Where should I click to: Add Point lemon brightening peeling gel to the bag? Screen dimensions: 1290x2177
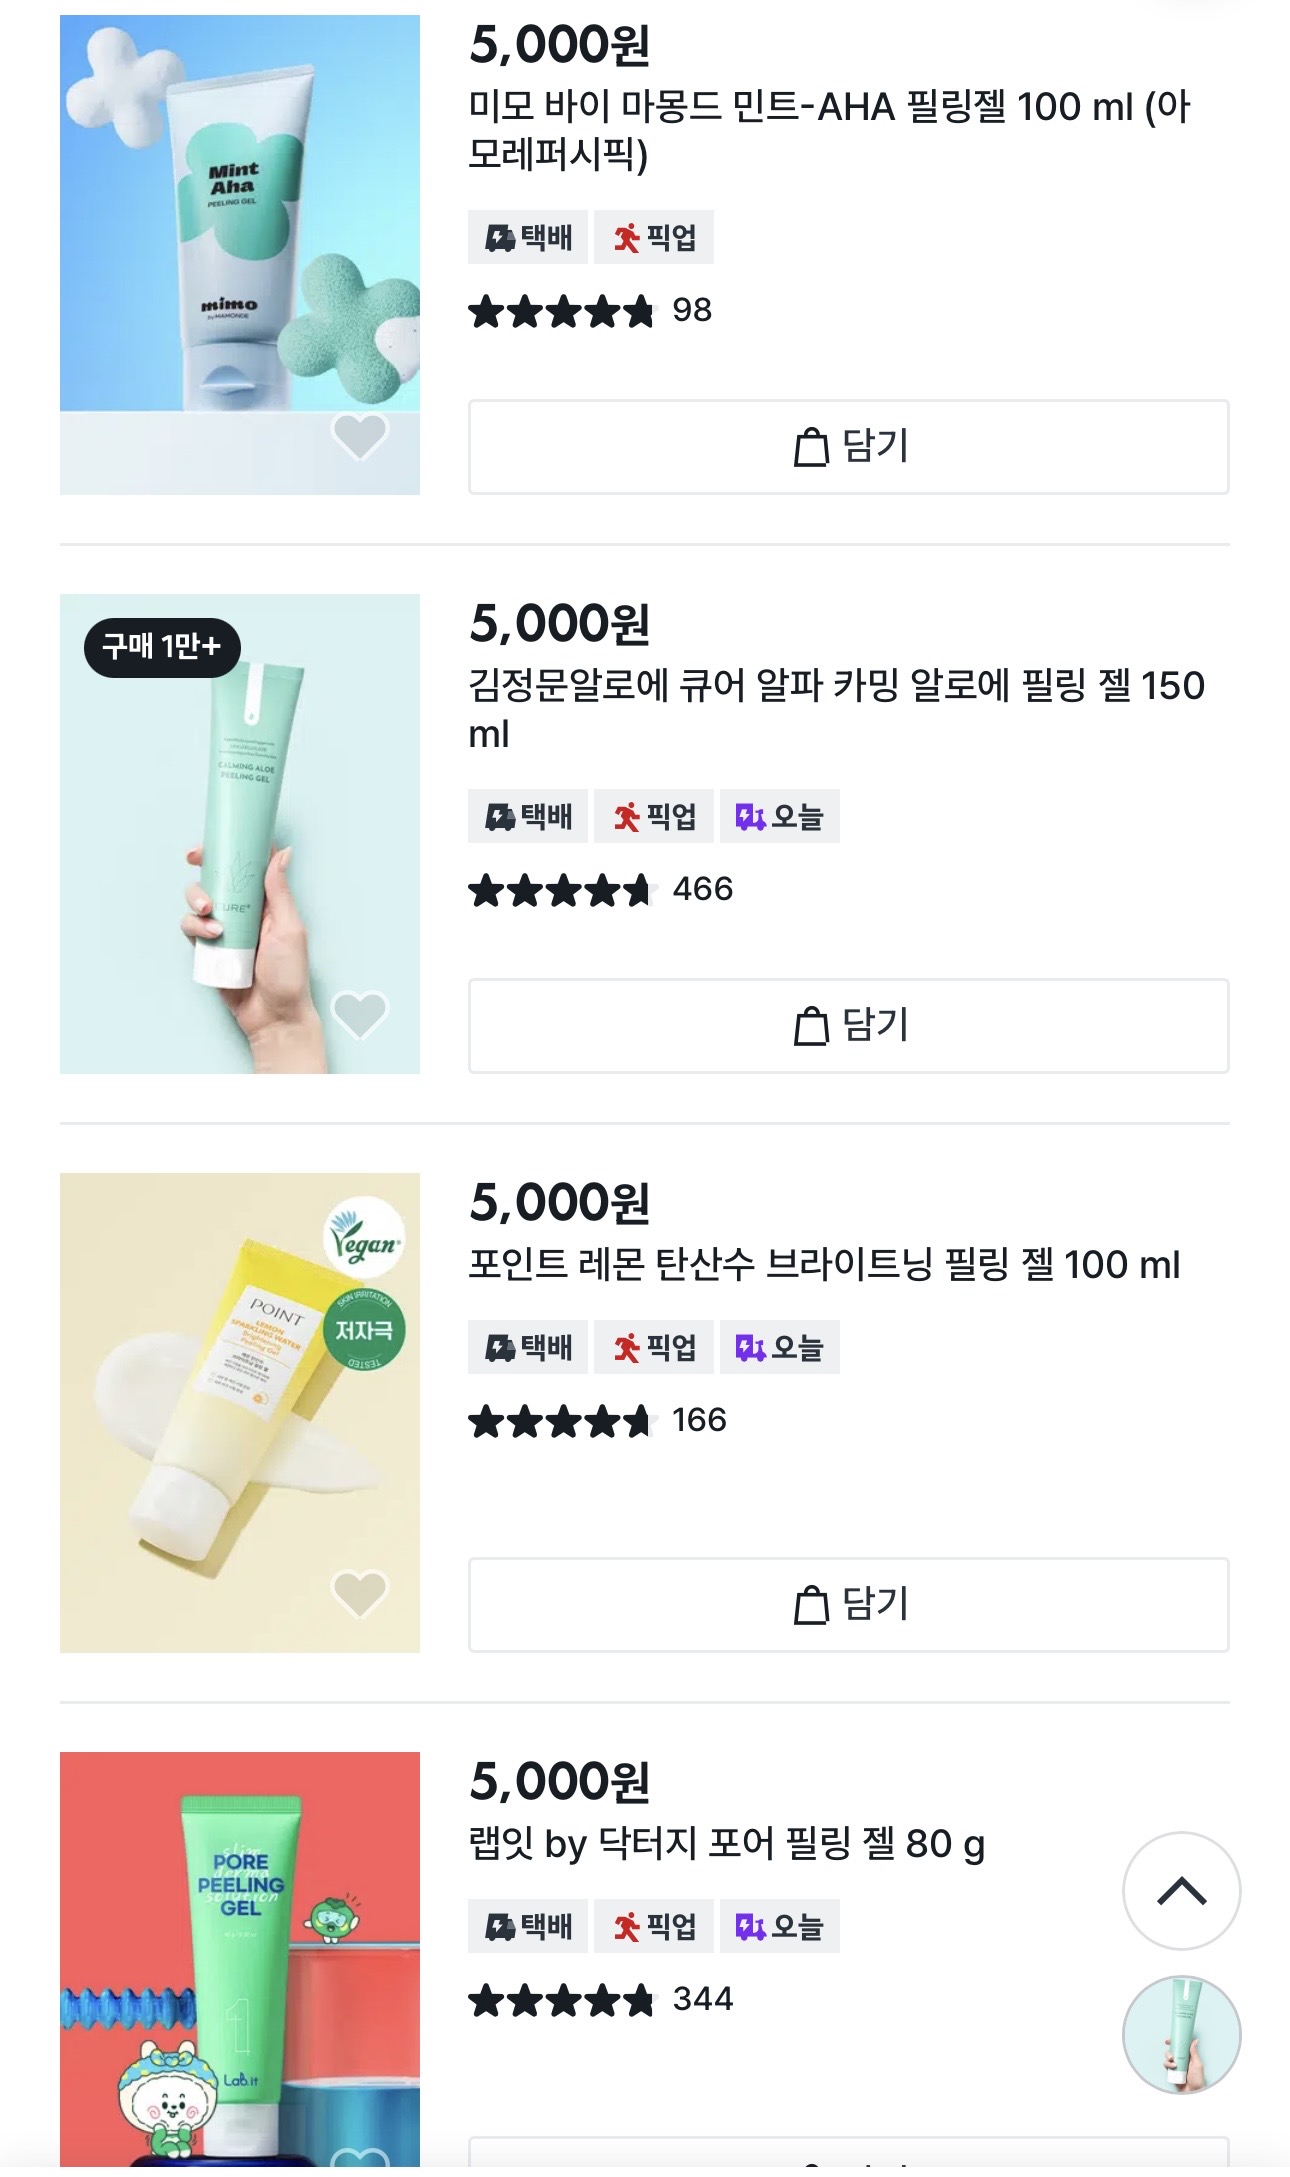848,1605
